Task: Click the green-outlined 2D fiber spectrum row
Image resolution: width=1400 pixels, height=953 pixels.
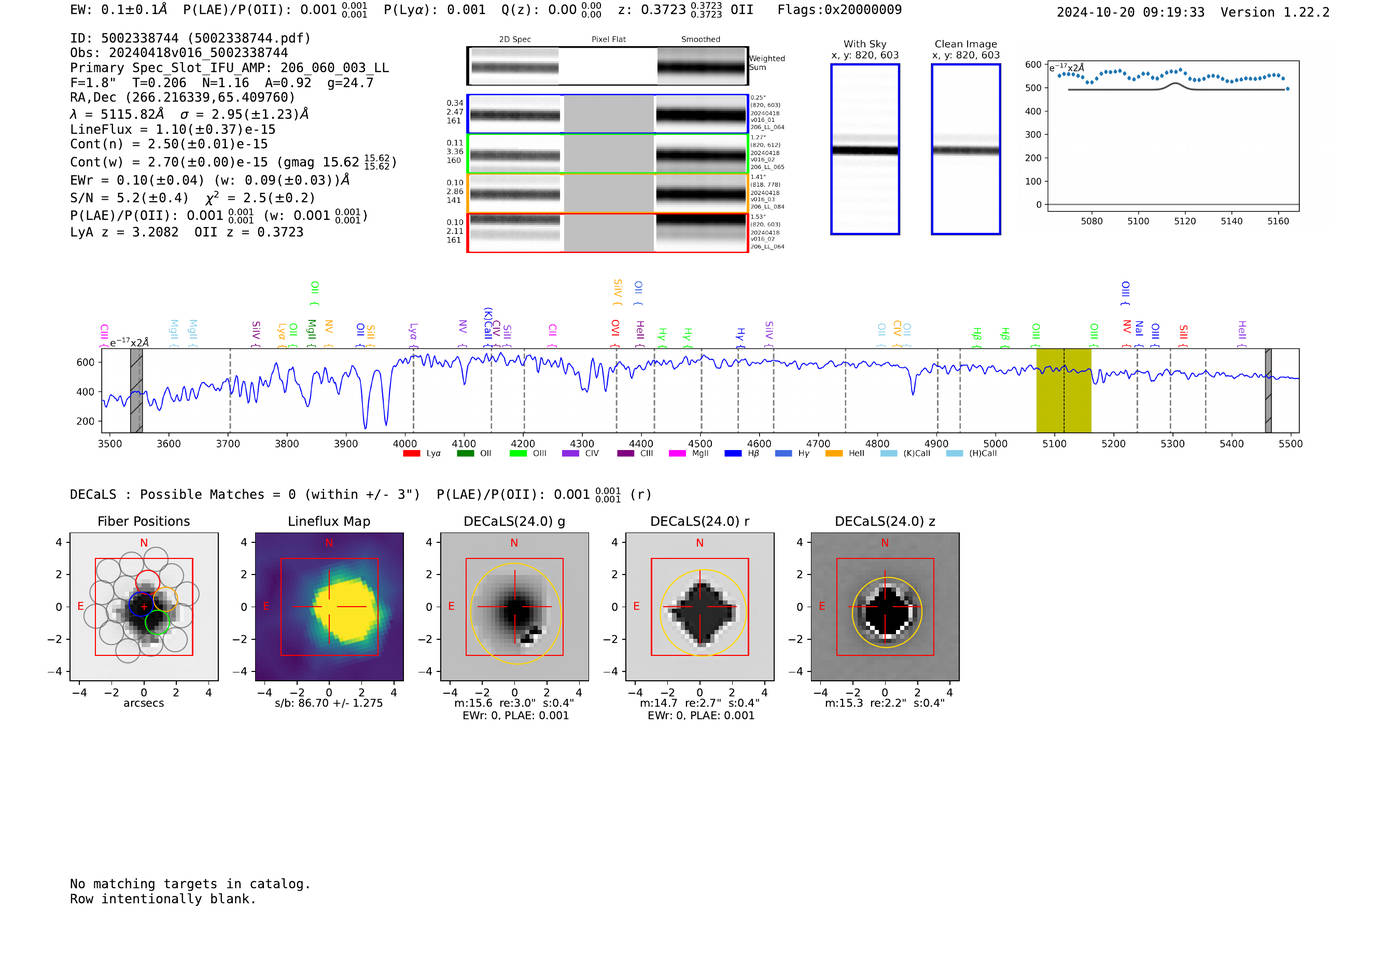Action: click(608, 153)
